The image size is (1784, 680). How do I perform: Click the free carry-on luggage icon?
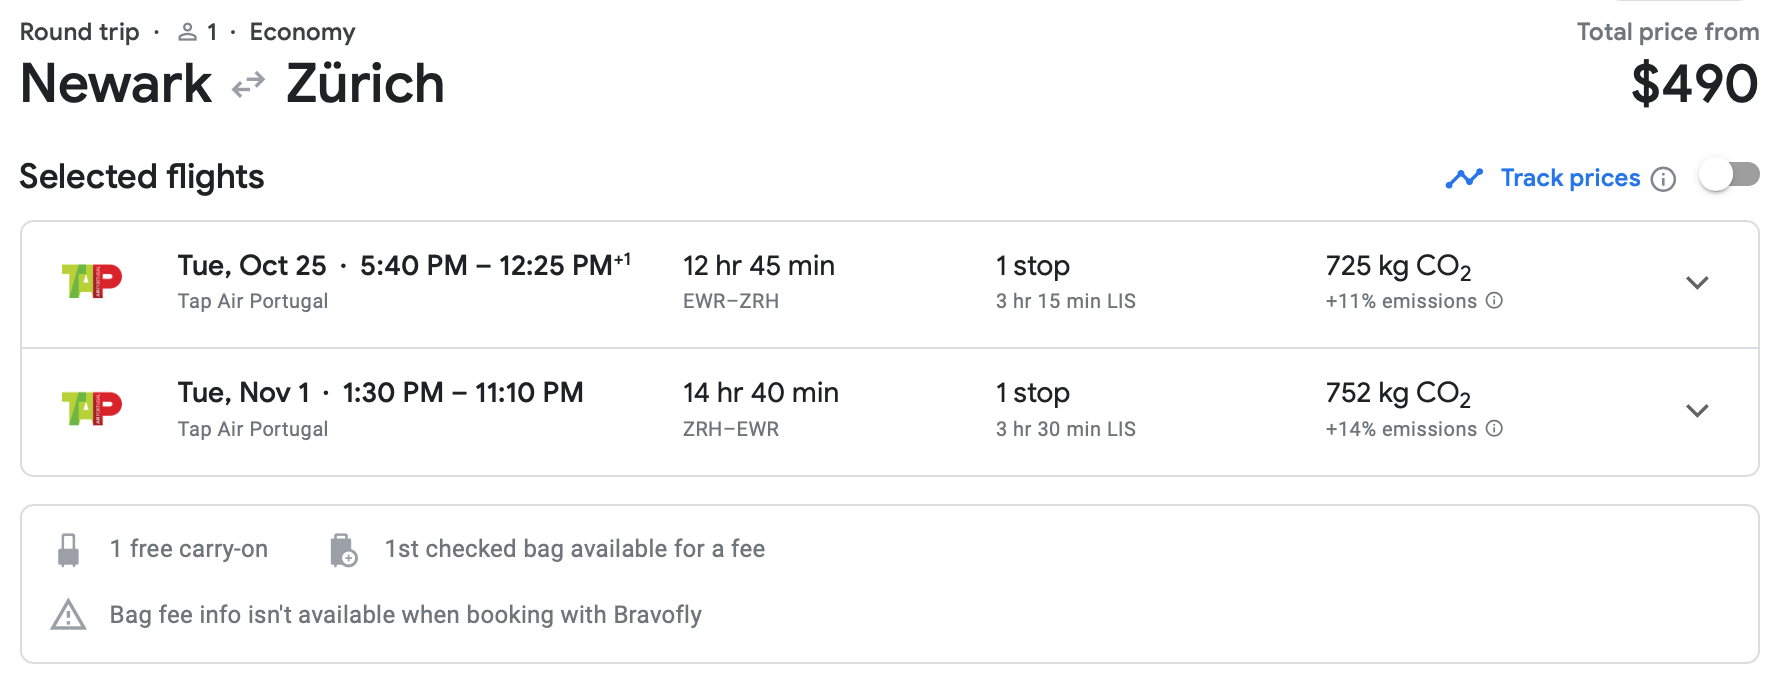pos(68,550)
